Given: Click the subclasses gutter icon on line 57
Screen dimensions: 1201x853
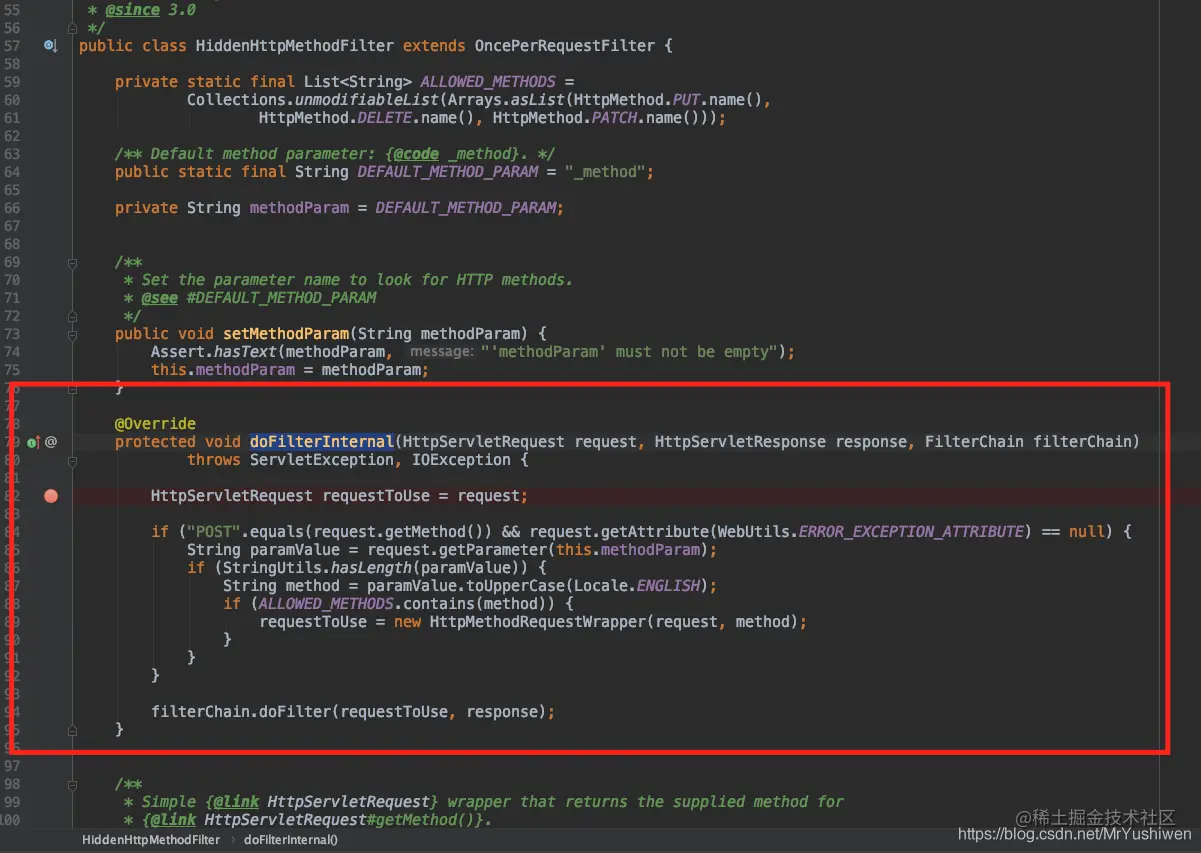Looking at the screenshot, I should click(50, 45).
